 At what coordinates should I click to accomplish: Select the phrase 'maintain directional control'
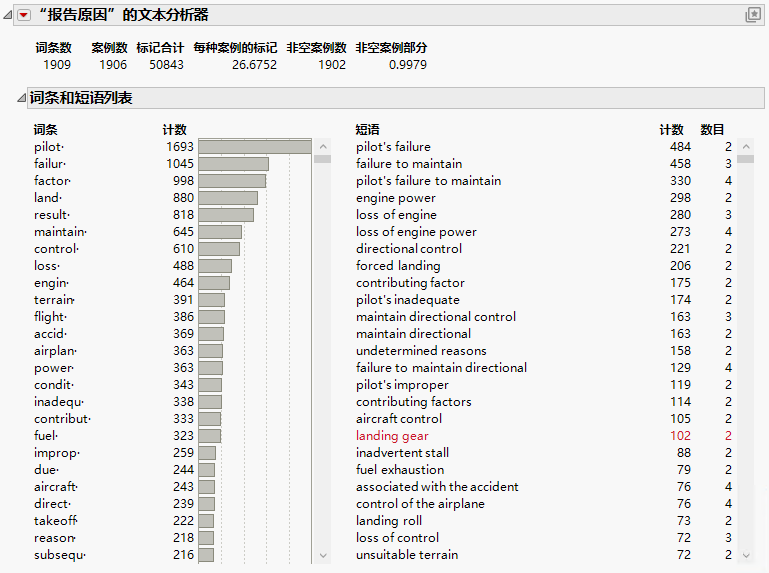coord(436,317)
